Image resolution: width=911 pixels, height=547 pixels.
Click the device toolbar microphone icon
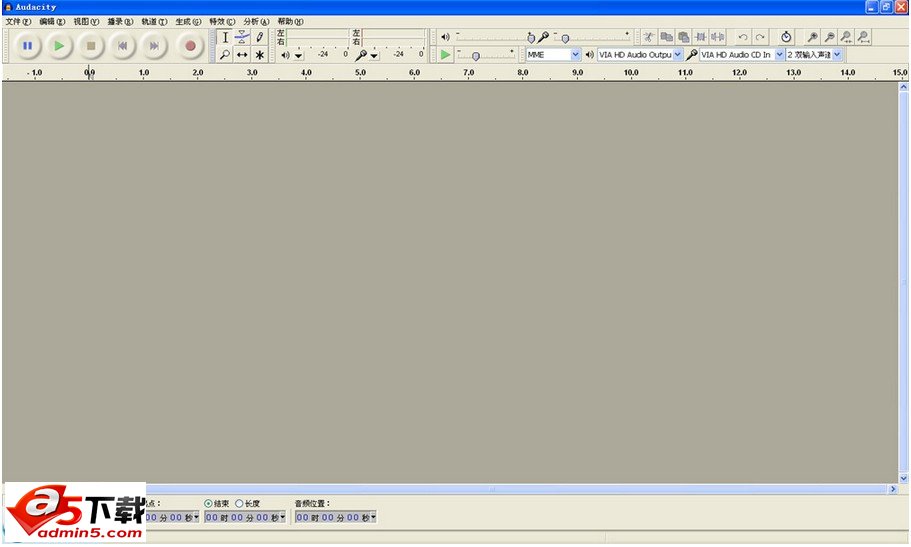coord(691,55)
